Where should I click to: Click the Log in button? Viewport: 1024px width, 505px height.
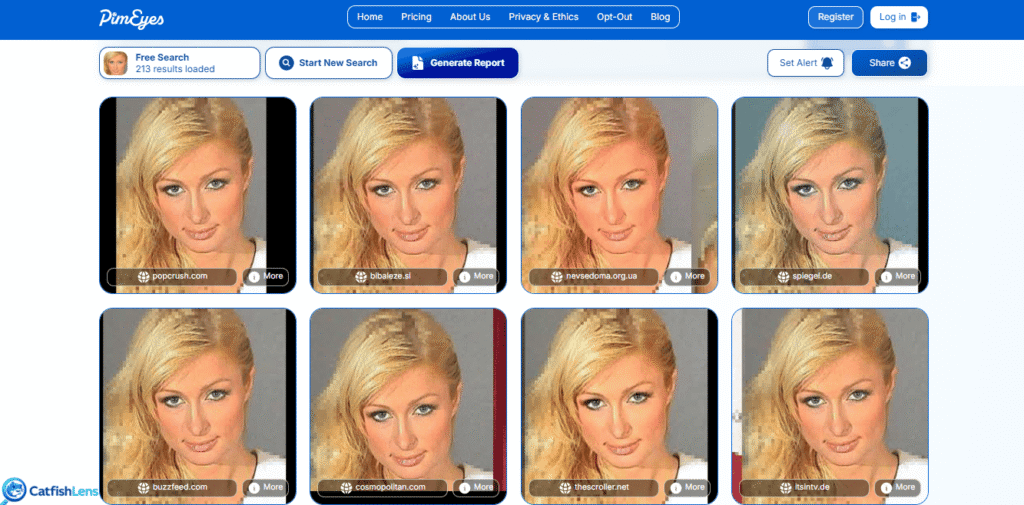[899, 17]
